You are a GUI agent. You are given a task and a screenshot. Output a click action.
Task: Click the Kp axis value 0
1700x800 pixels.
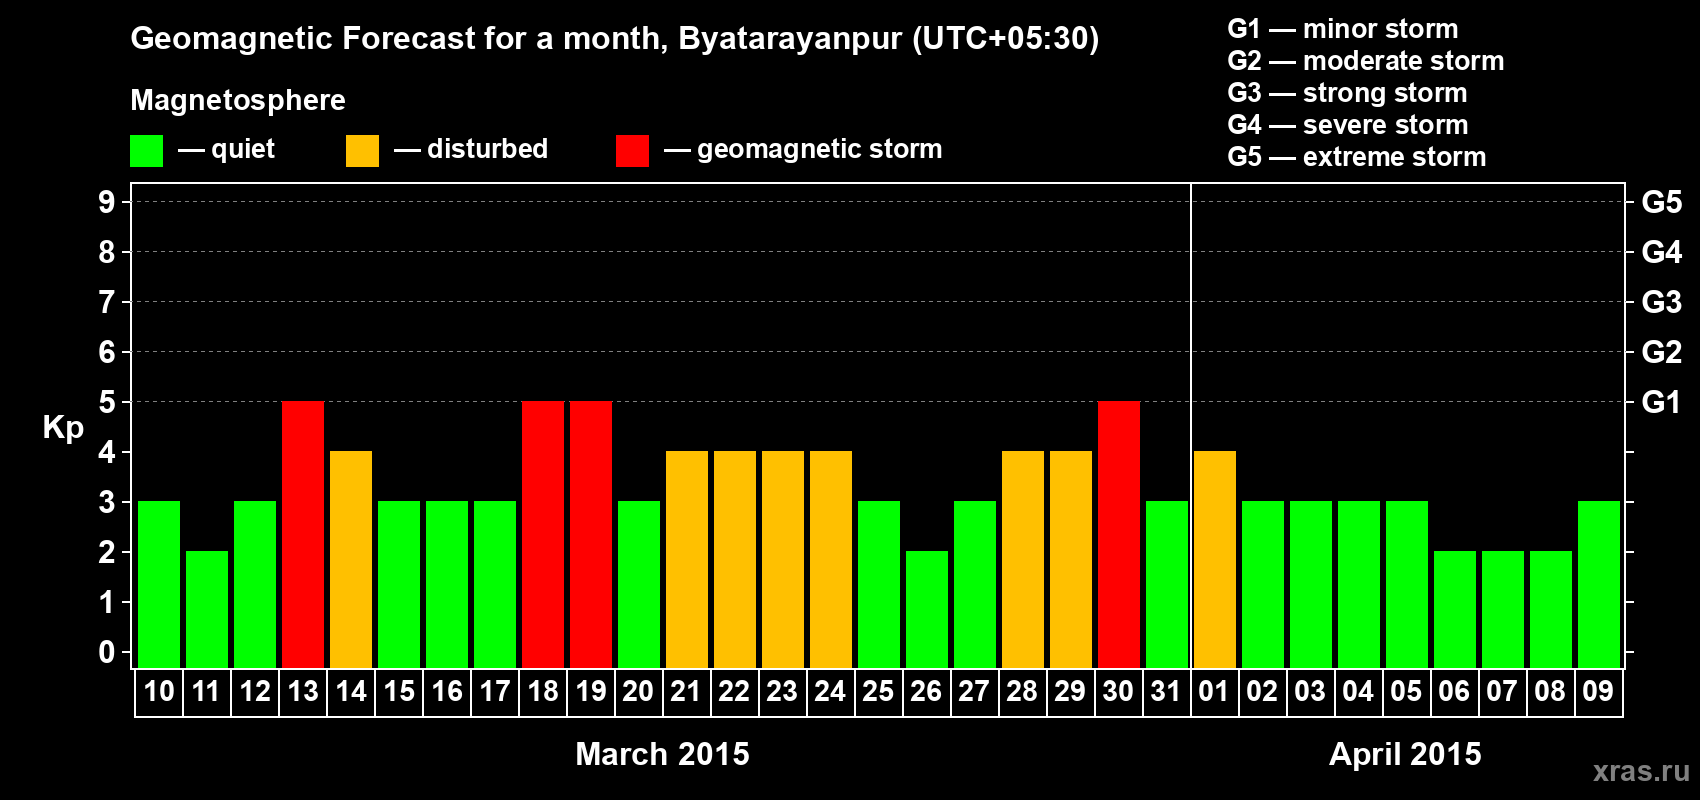107,652
